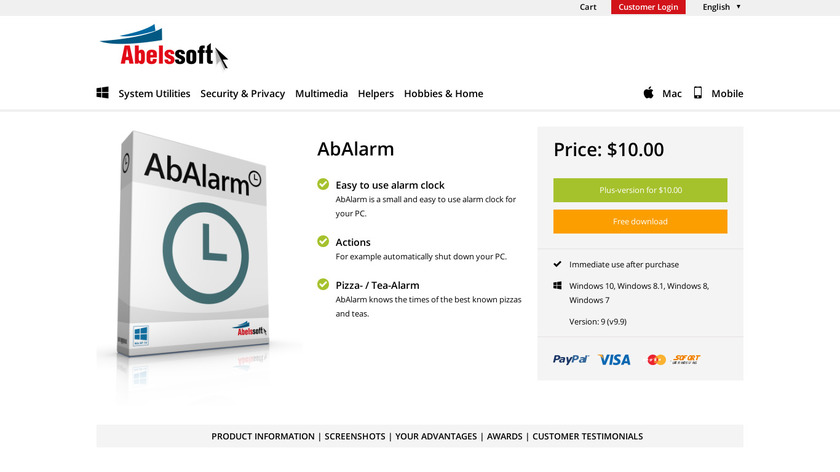The image size is (840, 472).
Task: Click green checkmark beside Easy to use alarm clock
Action: click(x=323, y=184)
